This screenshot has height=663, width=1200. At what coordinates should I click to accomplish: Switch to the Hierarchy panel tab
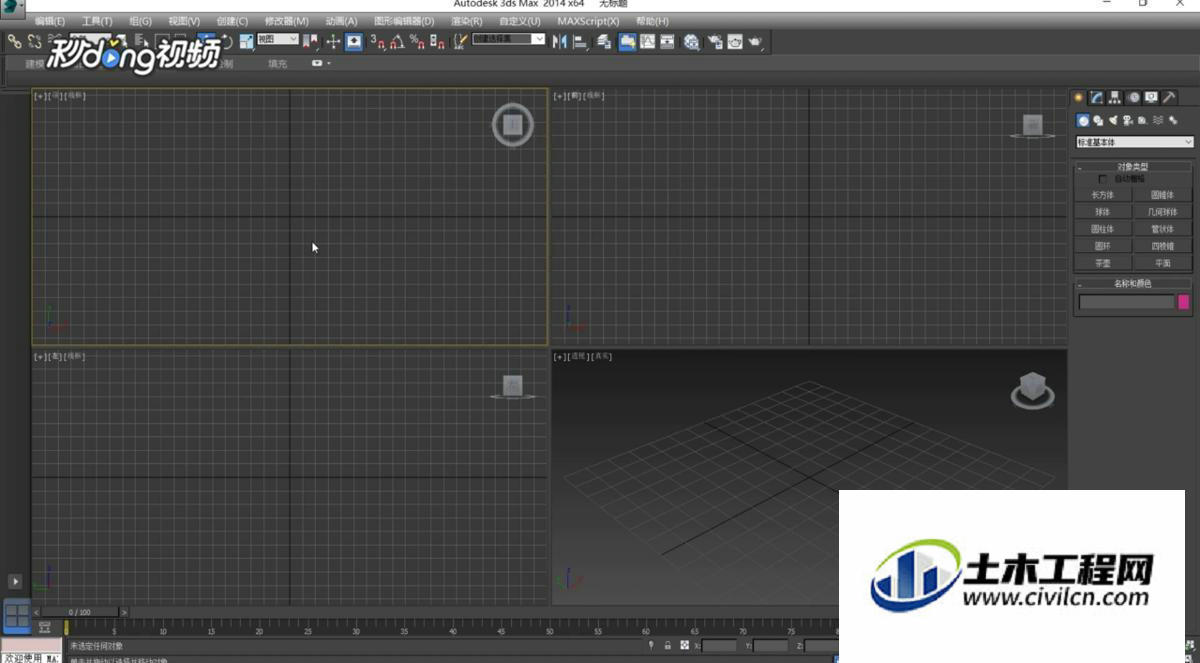1115,97
